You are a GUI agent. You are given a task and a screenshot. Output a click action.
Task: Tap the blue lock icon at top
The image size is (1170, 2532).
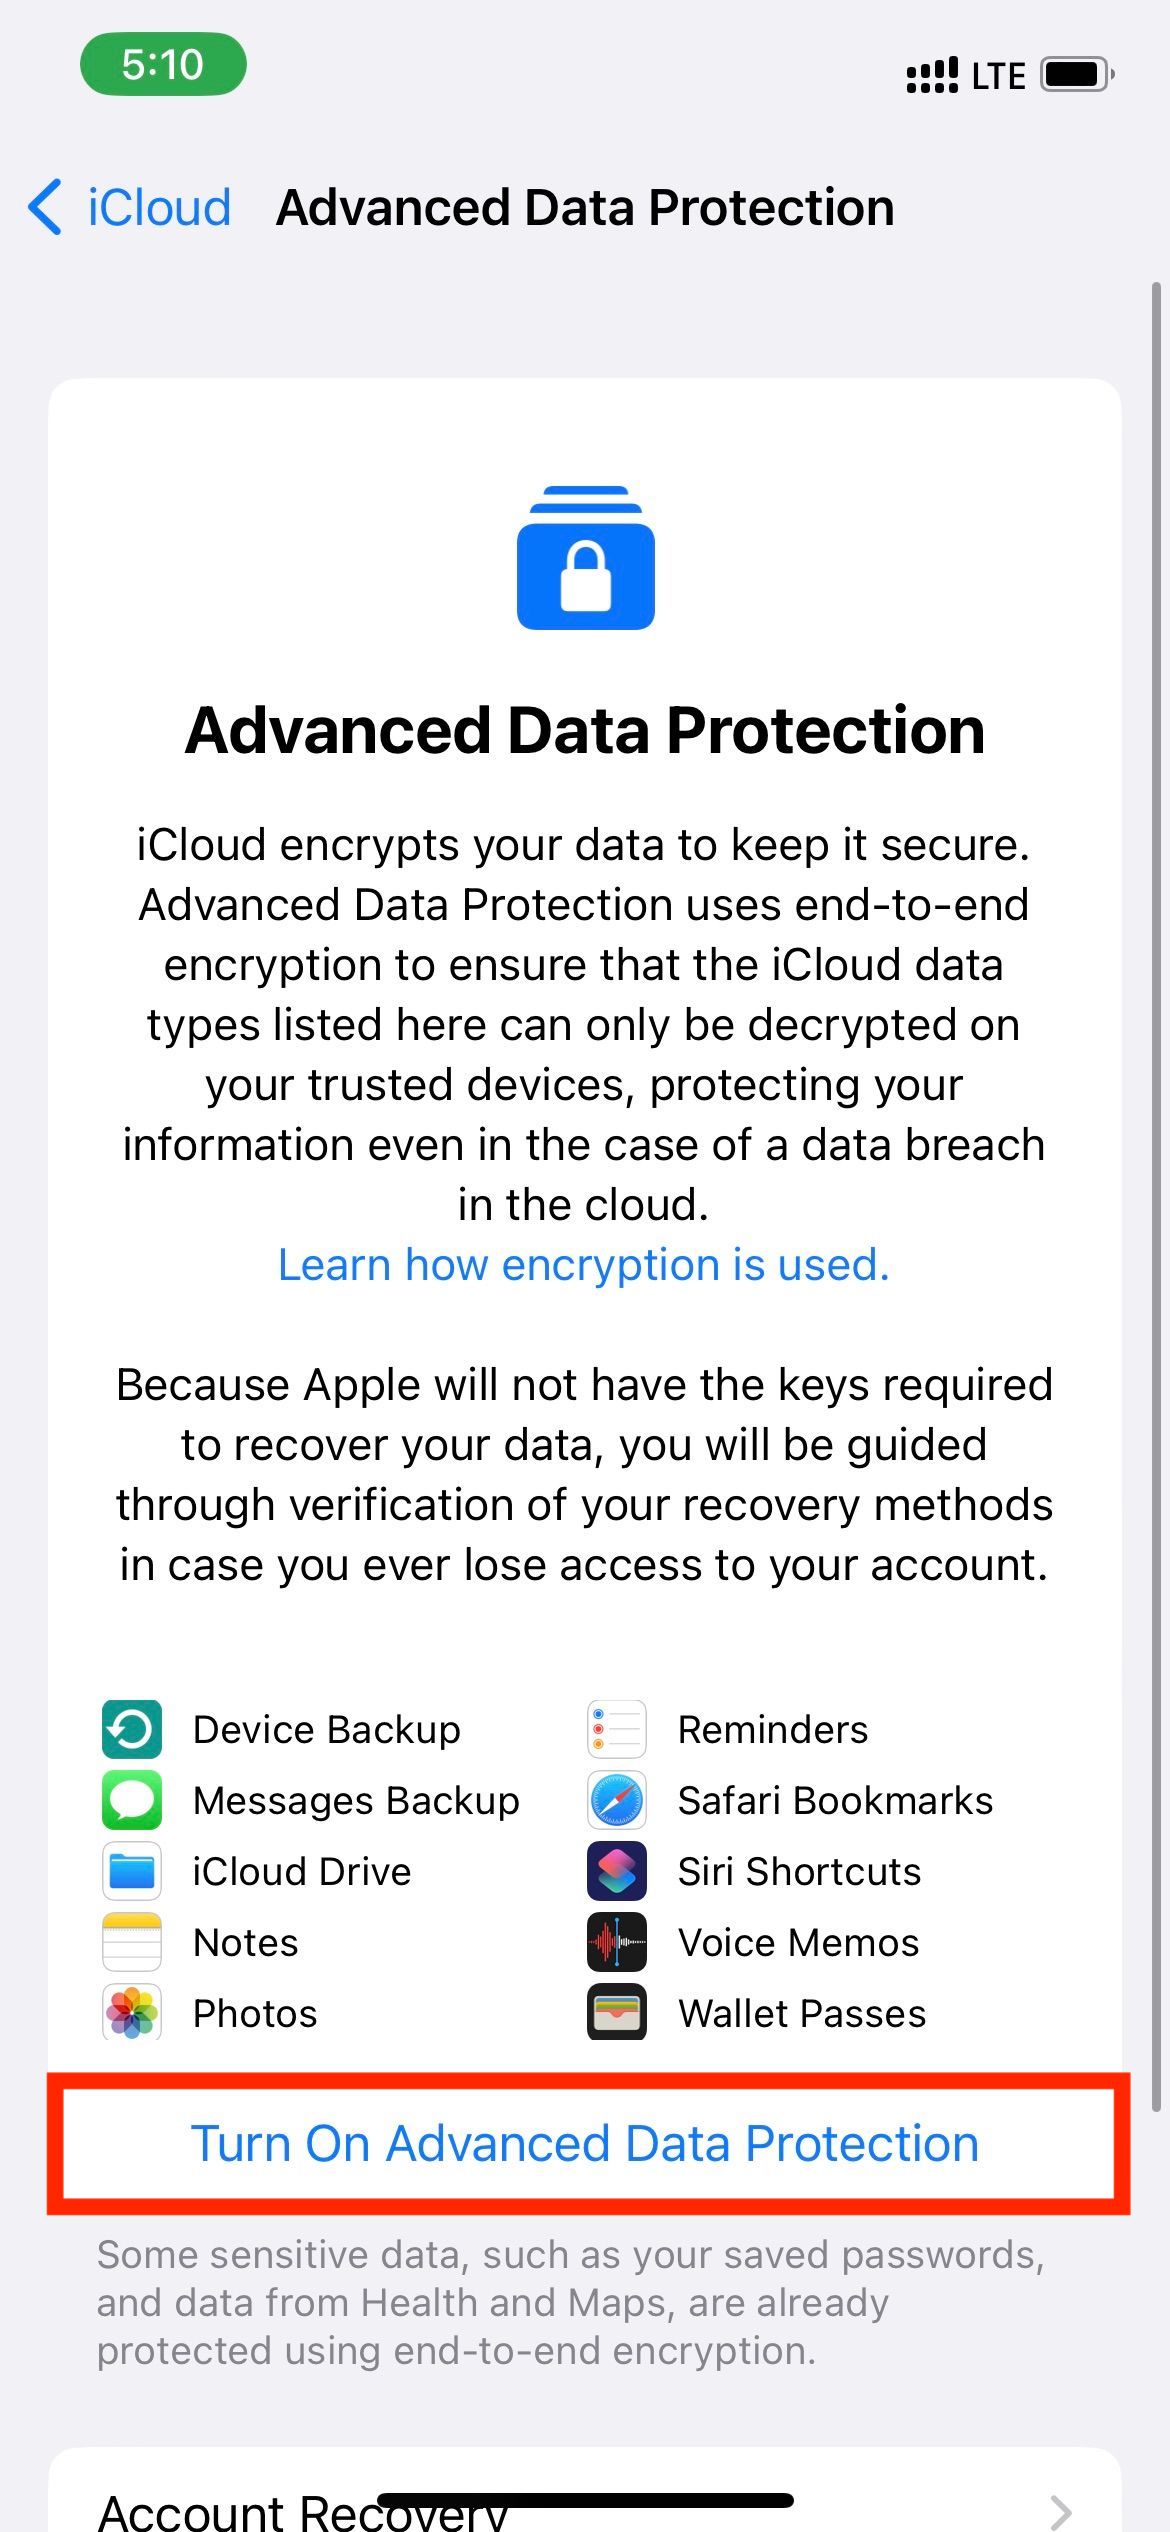coord(585,558)
